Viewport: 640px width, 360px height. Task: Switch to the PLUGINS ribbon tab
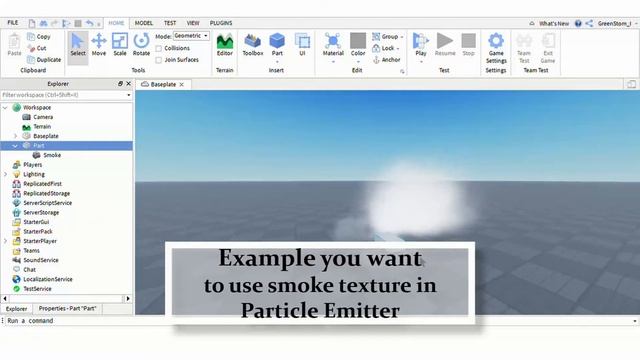pyautogui.click(x=221, y=23)
